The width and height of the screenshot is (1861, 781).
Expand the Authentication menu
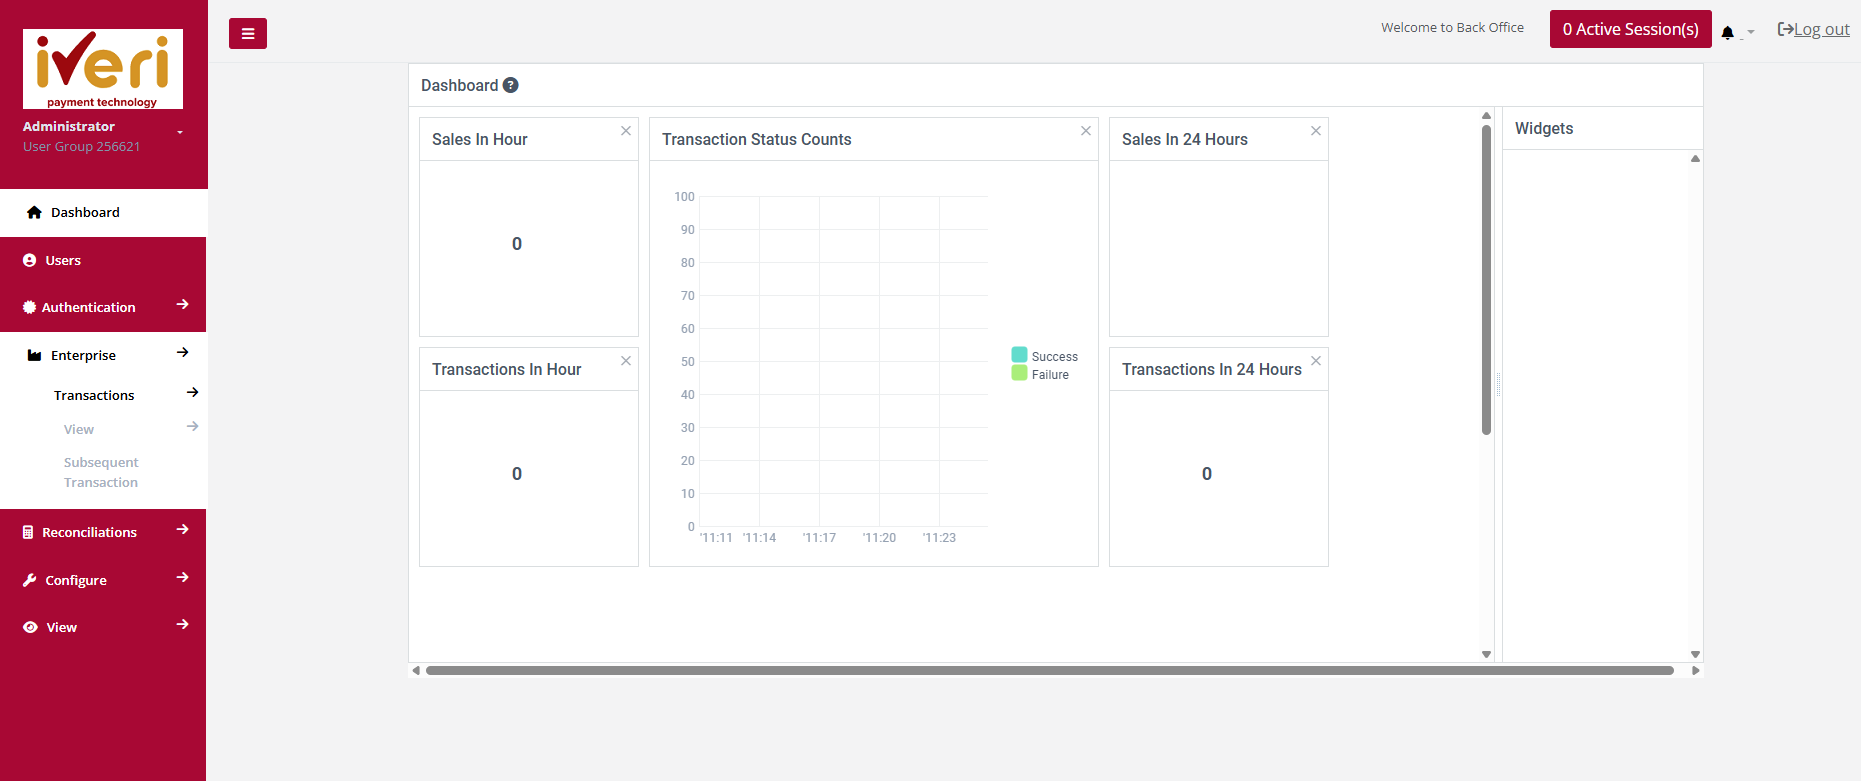pos(103,307)
